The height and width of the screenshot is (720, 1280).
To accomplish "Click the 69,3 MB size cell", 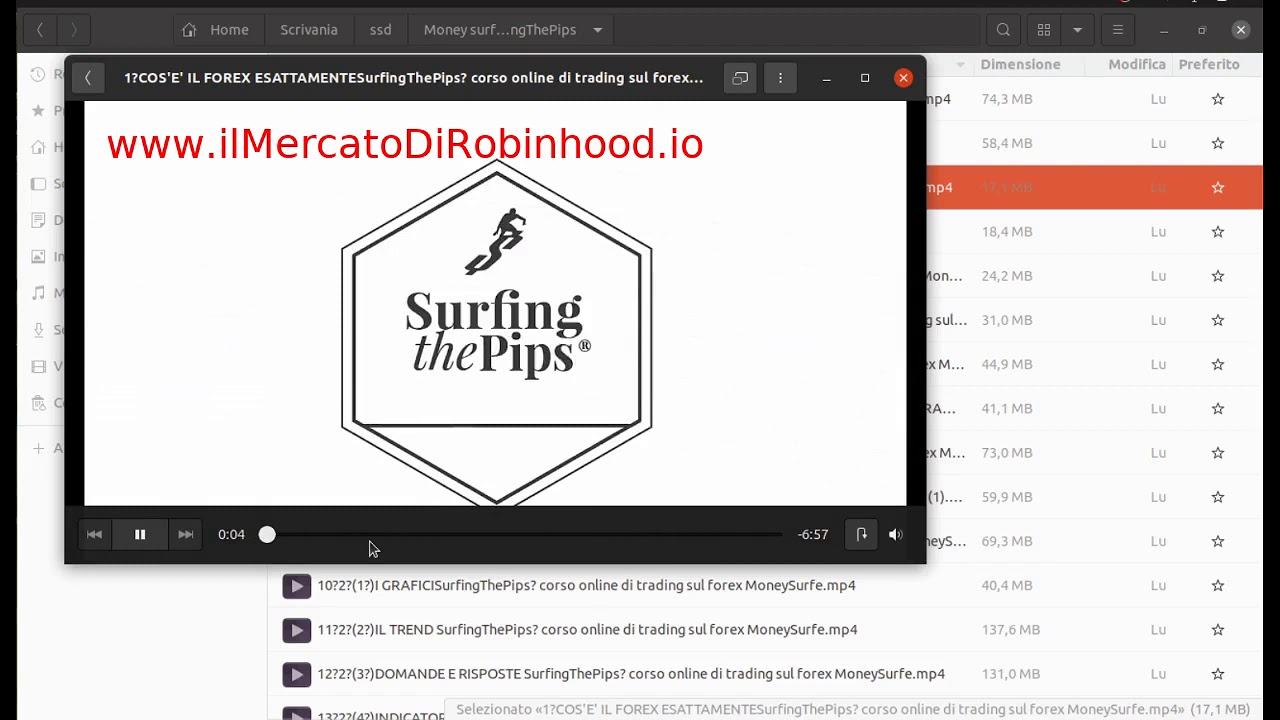I will pyautogui.click(x=1007, y=541).
